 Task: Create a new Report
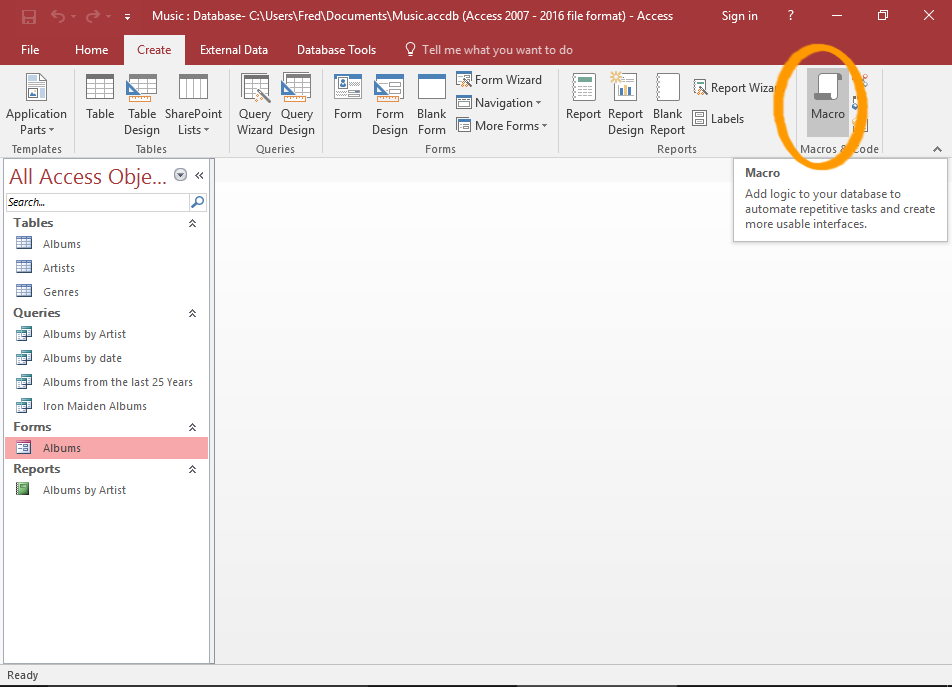(583, 97)
